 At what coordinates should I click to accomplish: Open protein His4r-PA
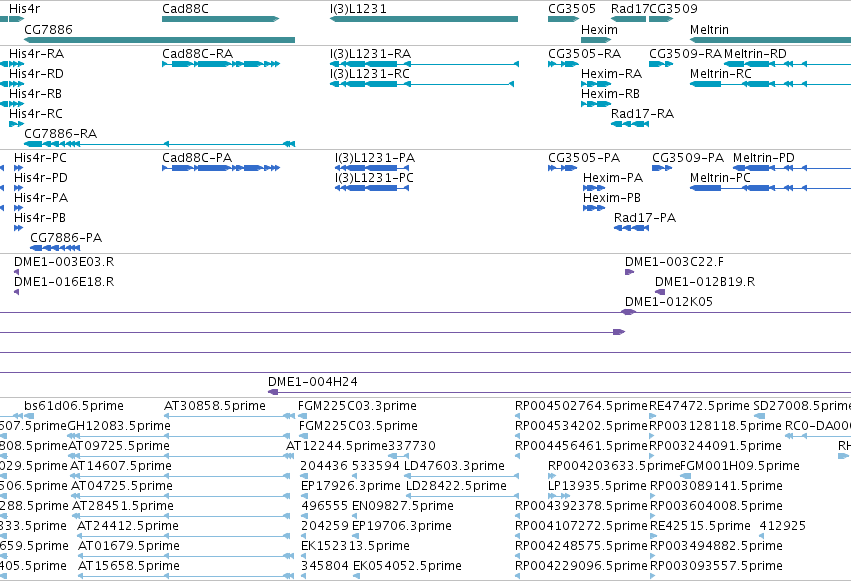[x=41, y=198]
